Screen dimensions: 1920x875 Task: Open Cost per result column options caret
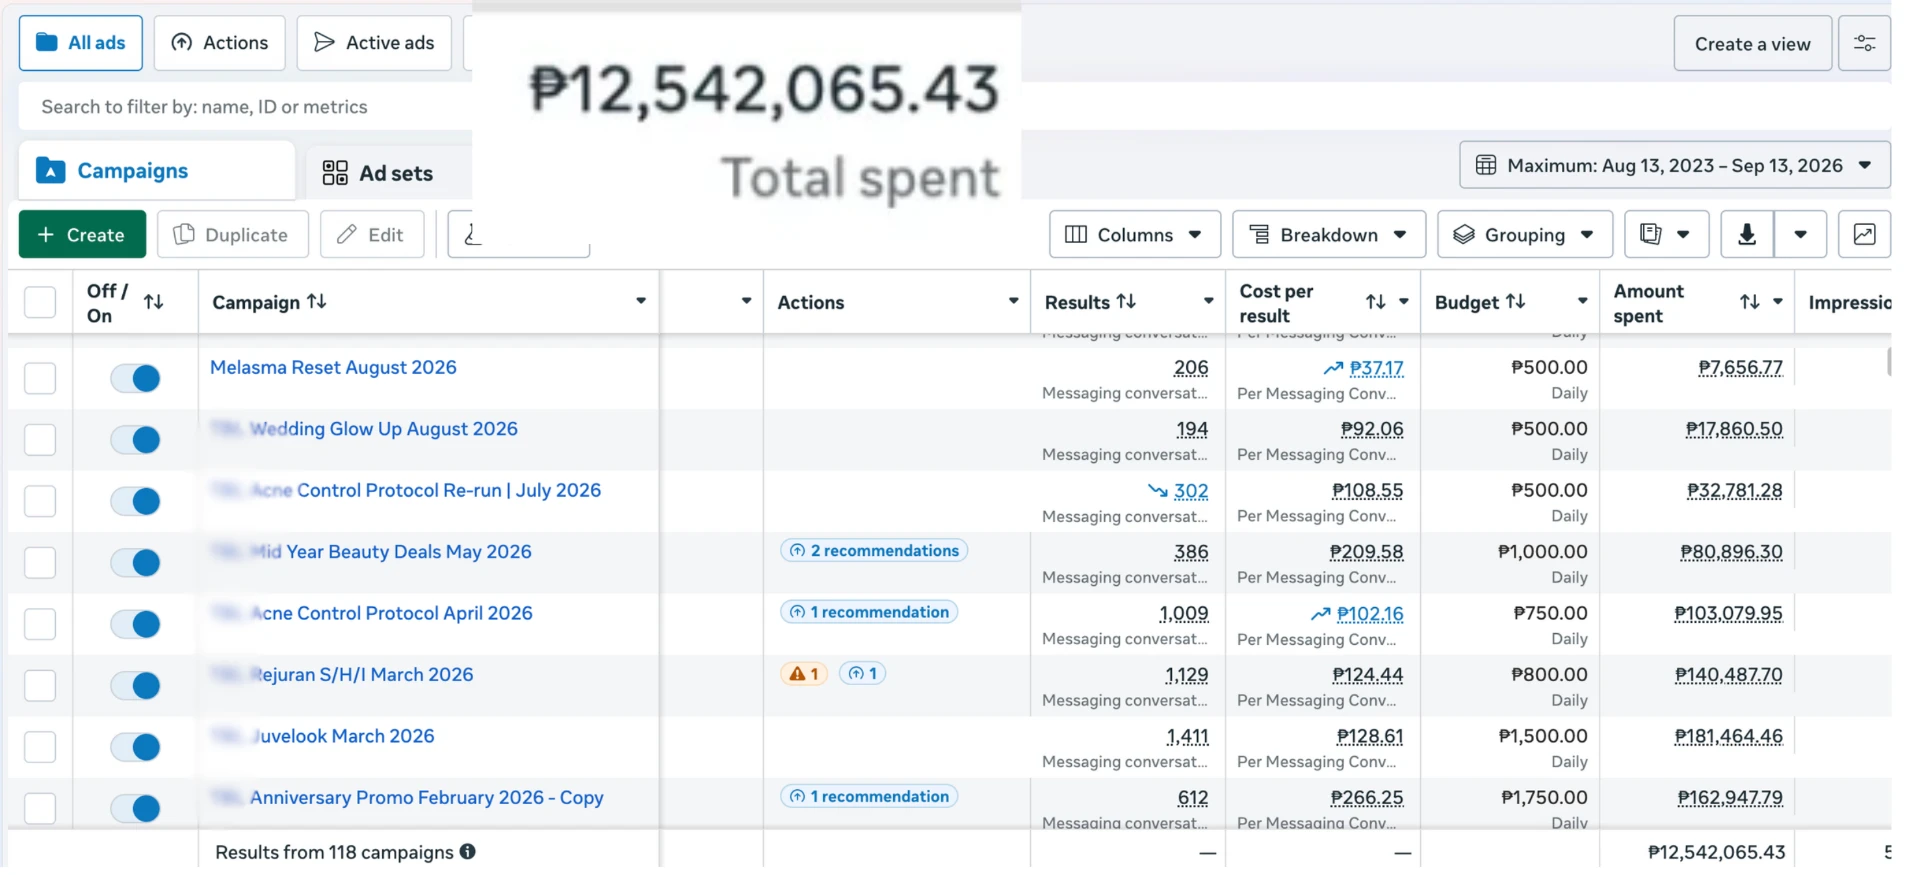pyautogui.click(x=1404, y=301)
